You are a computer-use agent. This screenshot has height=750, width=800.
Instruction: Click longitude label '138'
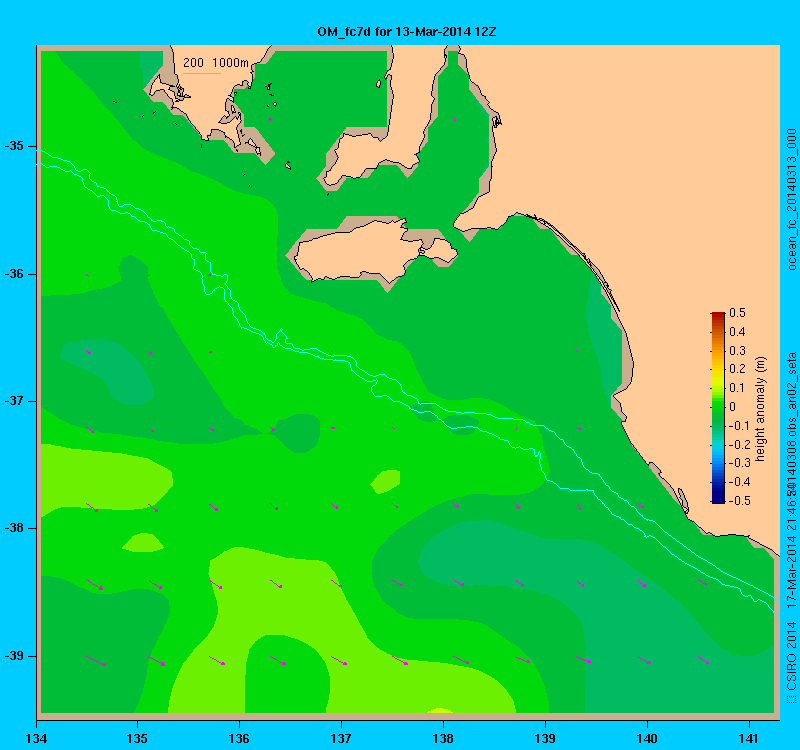point(443,738)
